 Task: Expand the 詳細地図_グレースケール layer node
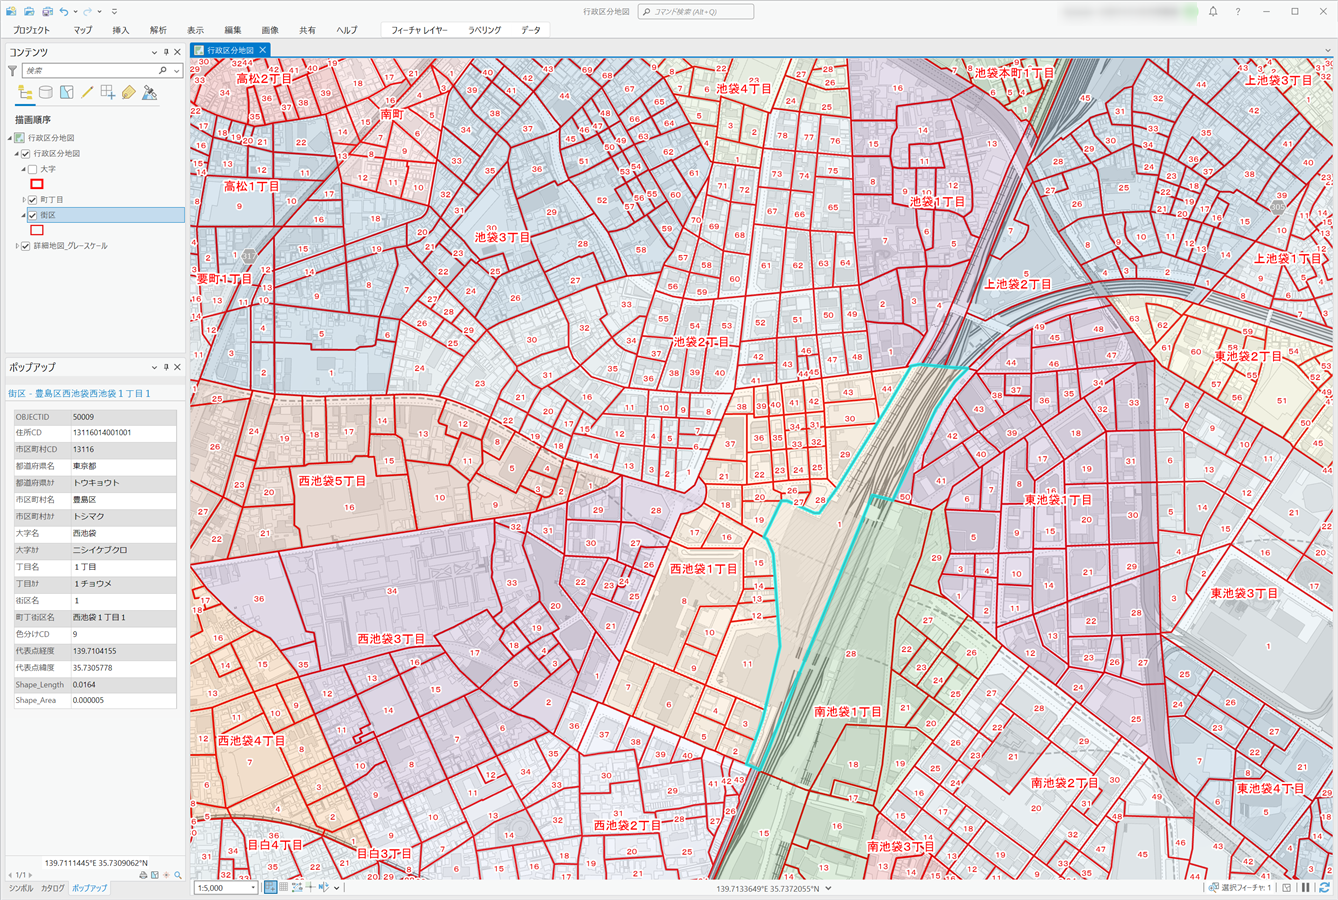tap(16, 246)
